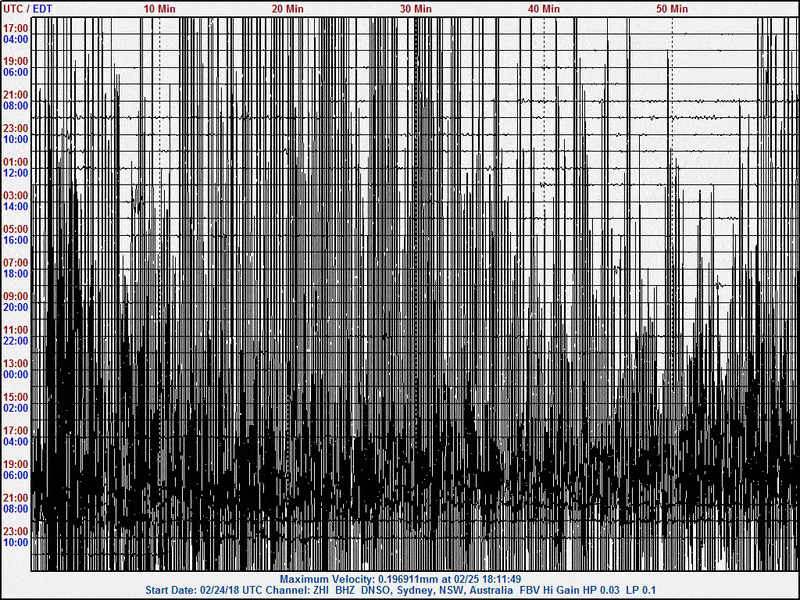The width and height of the screenshot is (800, 600).
Task: Click the '40 Min' time marker label
Action: pos(543,9)
